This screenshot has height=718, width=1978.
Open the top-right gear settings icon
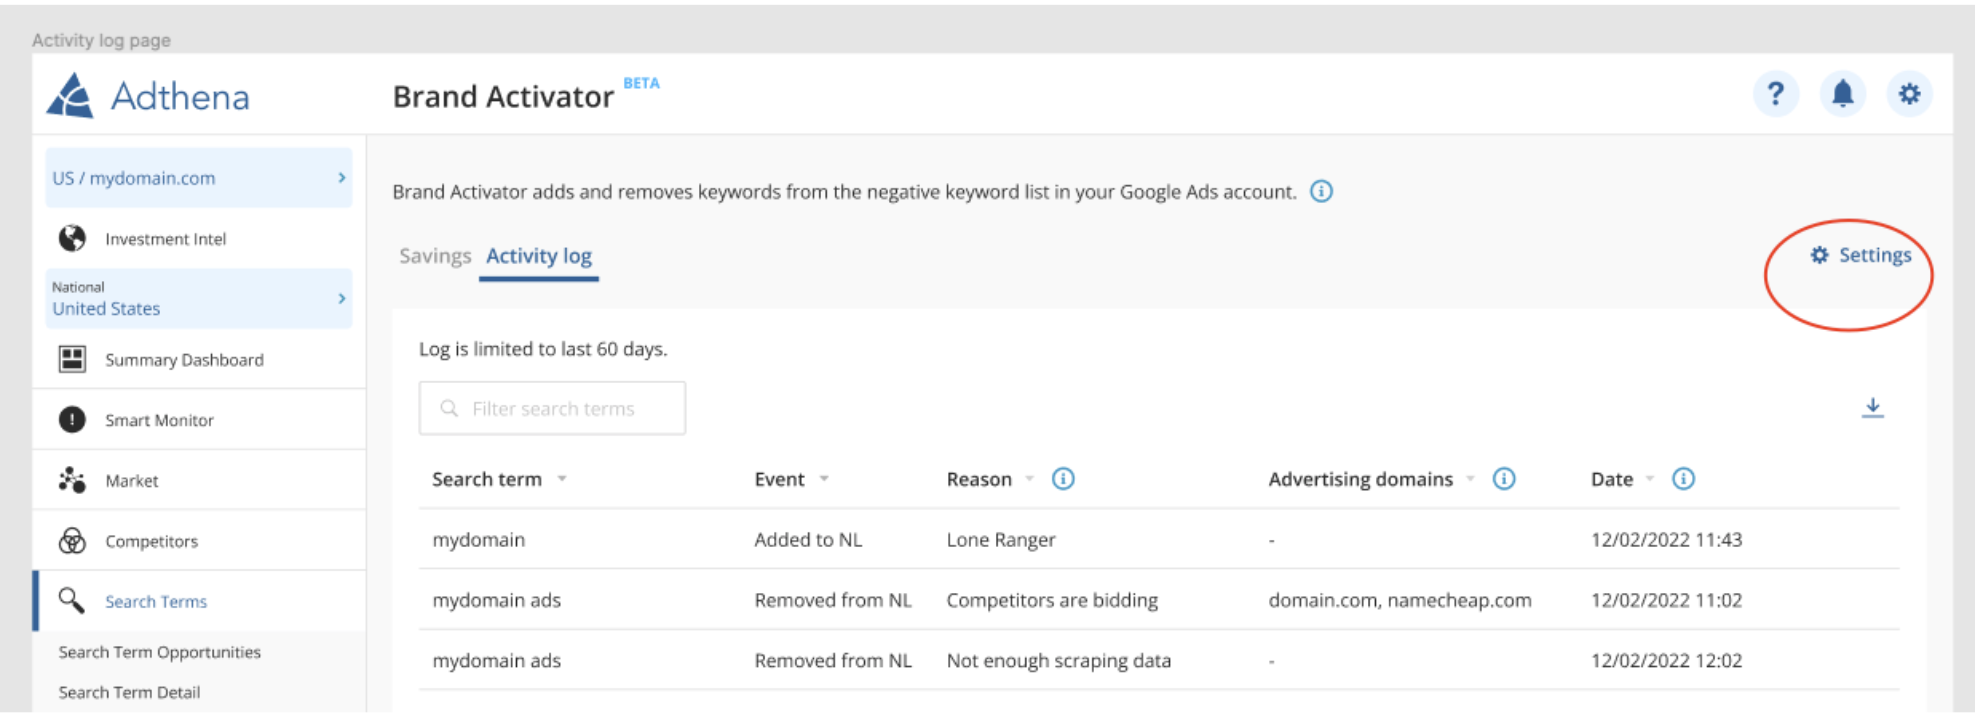[1909, 94]
